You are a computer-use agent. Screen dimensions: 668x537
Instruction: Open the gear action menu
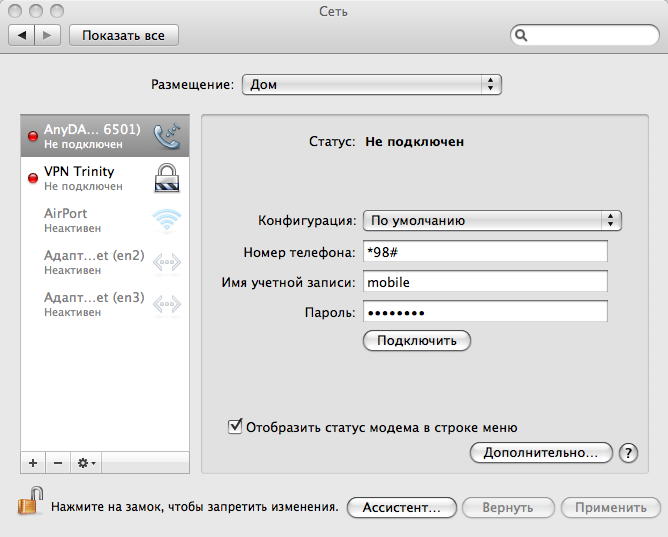click(86, 463)
